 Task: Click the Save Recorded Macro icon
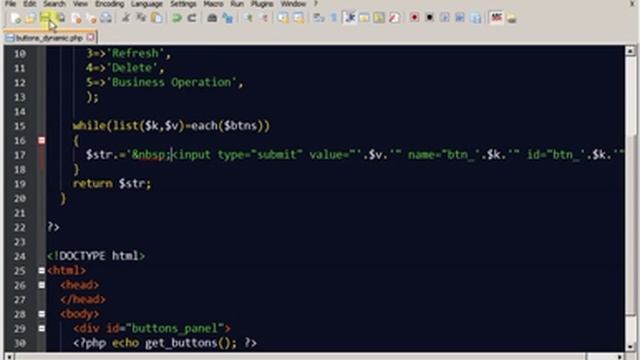pyautogui.click(x=476, y=18)
